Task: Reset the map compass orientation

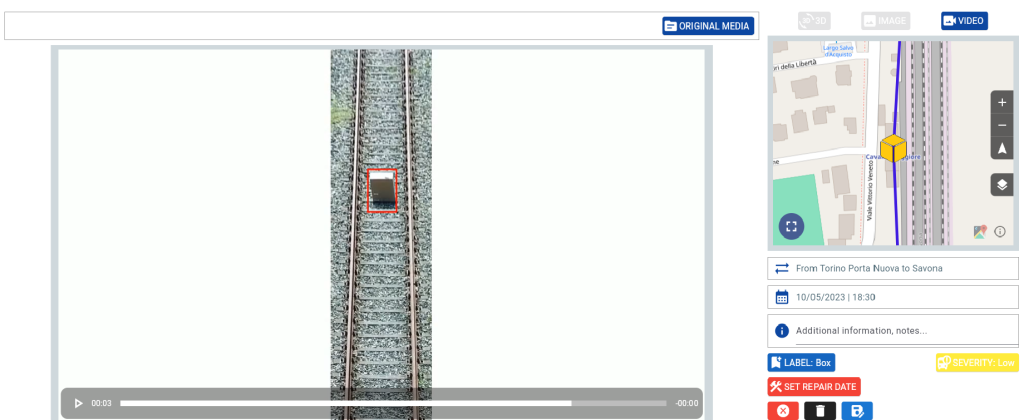Action: [1002, 148]
